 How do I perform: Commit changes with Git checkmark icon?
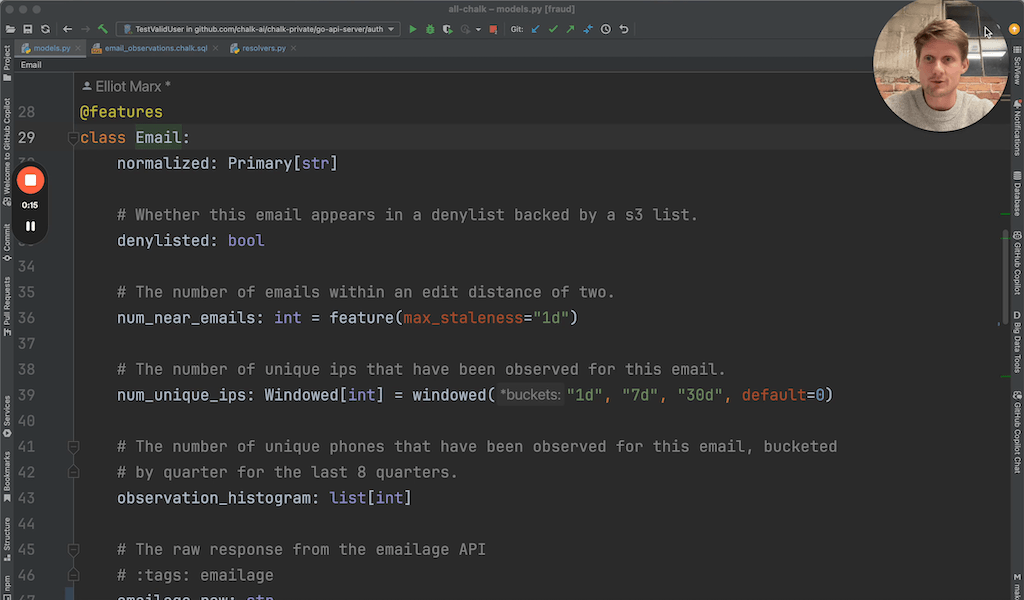(553, 29)
